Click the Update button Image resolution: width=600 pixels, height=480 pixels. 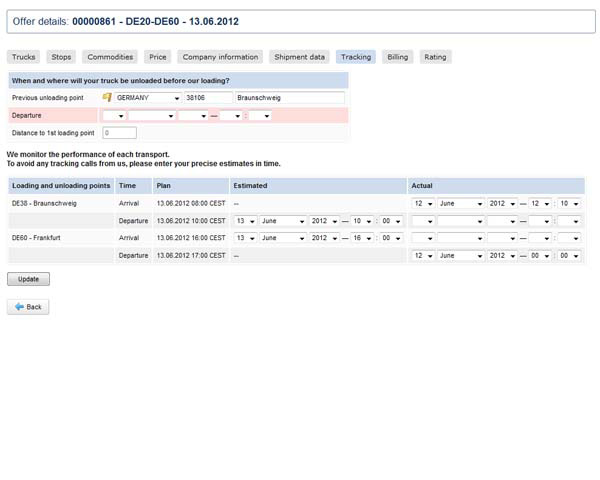click(28, 279)
